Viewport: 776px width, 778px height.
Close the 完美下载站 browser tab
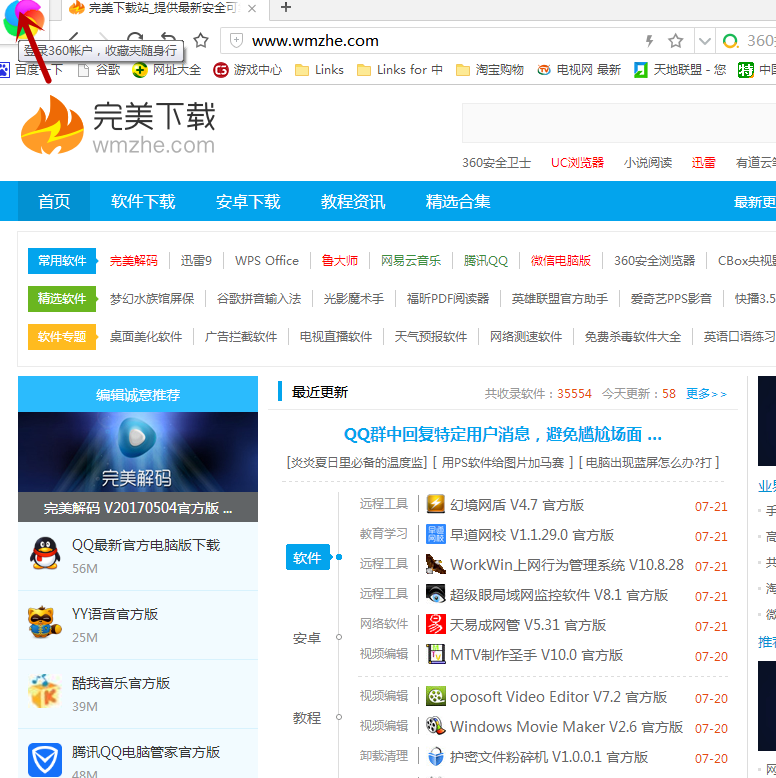click(x=252, y=8)
